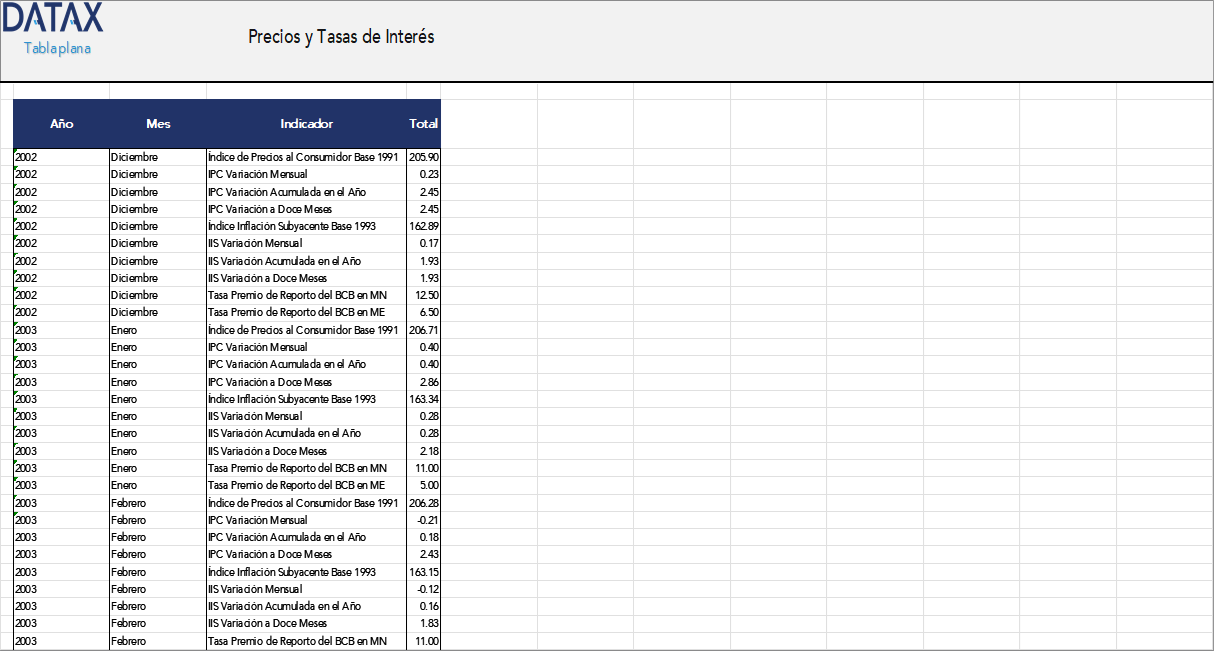Viewport: 1214px width, 651px height.
Task: Select the Total column header
Action: (424, 123)
